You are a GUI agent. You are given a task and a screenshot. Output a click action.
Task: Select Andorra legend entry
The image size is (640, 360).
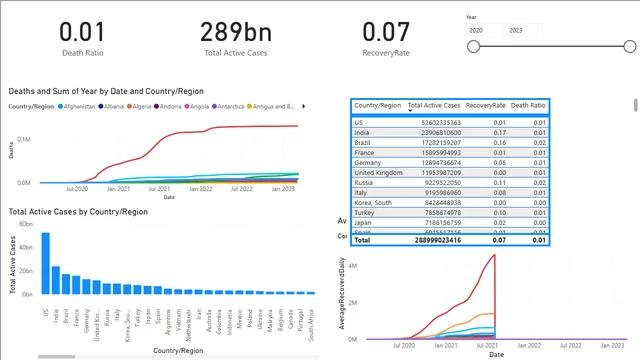point(167,107)
